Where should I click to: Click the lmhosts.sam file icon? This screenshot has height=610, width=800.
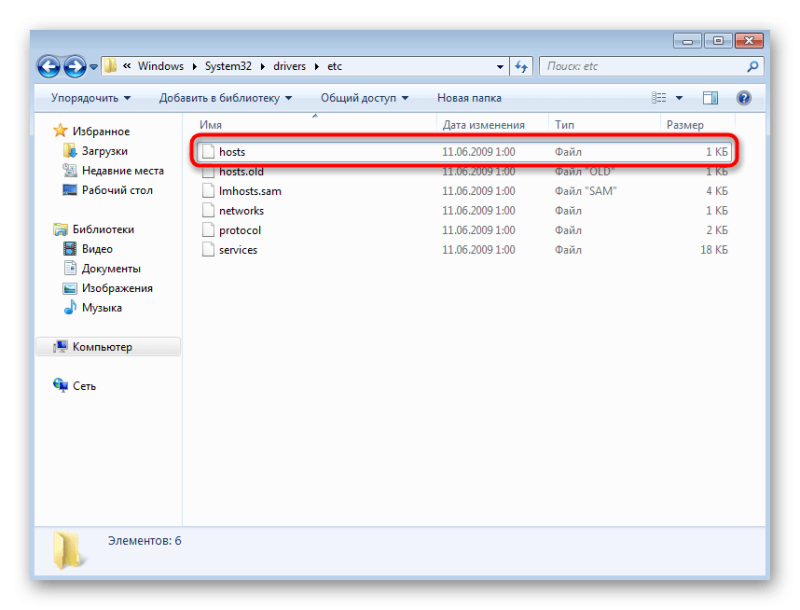pos(208,191)
